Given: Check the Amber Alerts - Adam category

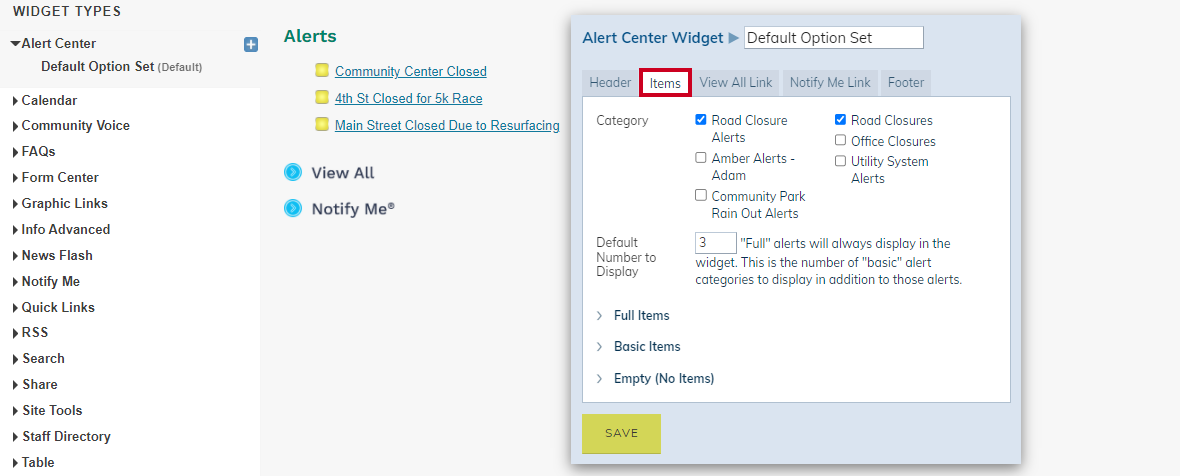Looking at the screenshot, I should [701, 158].
